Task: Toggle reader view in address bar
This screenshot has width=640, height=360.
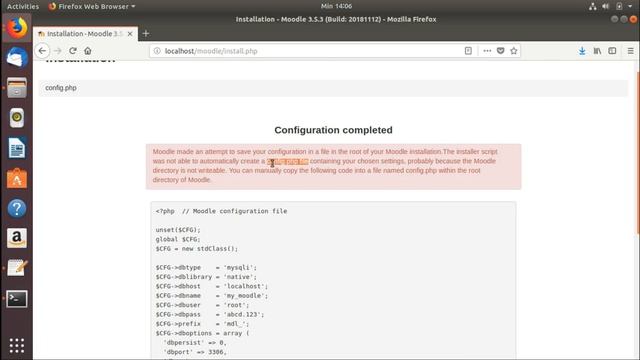Action: (x=468, y=51)
